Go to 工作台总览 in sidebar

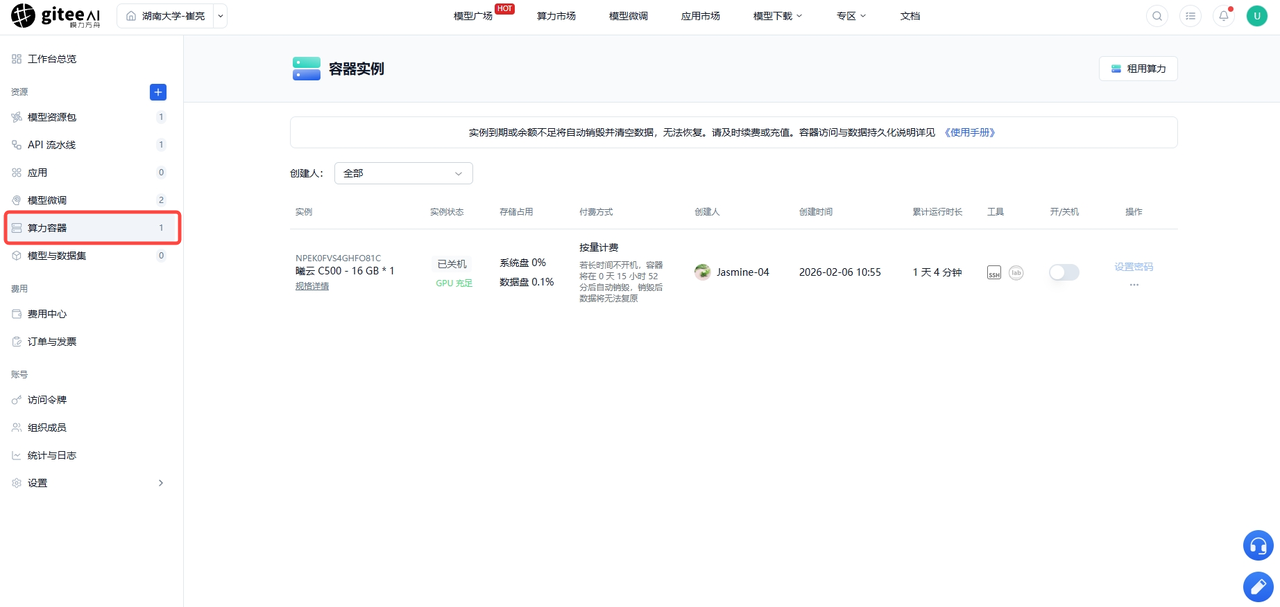coord(91,59)
